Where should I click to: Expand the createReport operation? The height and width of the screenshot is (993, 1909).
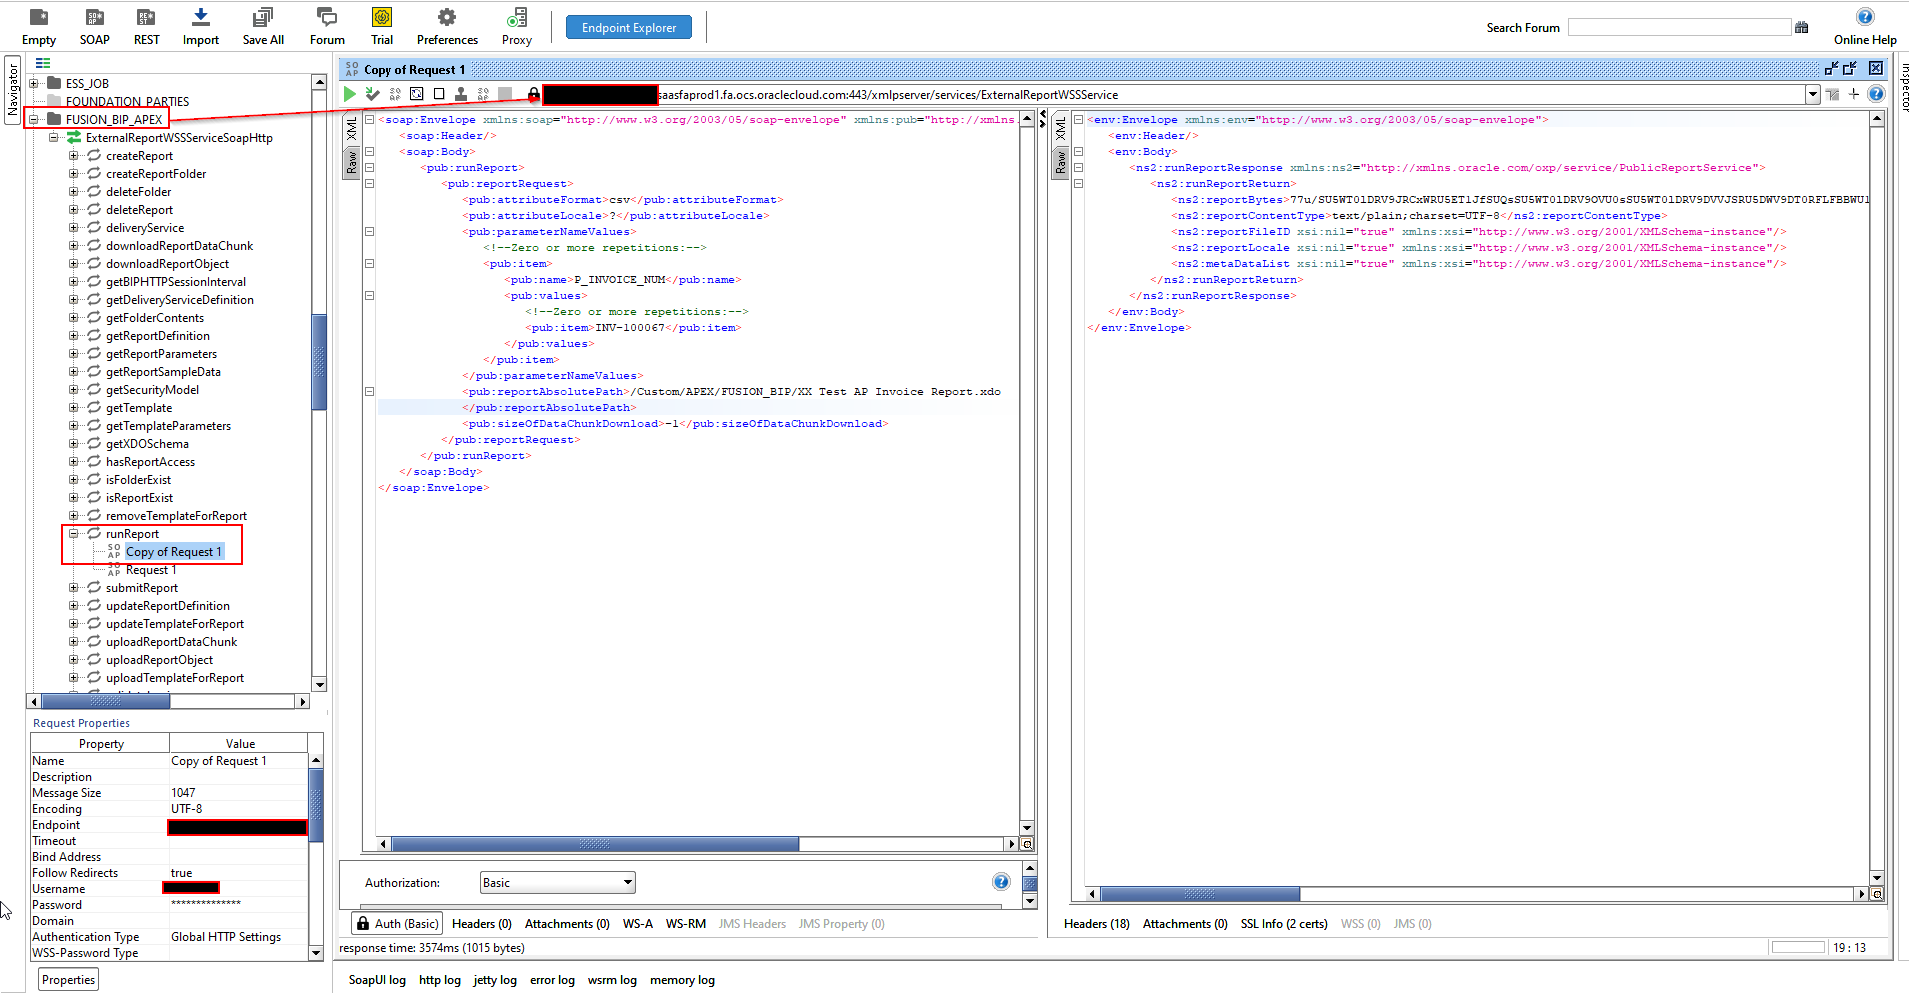73,155
